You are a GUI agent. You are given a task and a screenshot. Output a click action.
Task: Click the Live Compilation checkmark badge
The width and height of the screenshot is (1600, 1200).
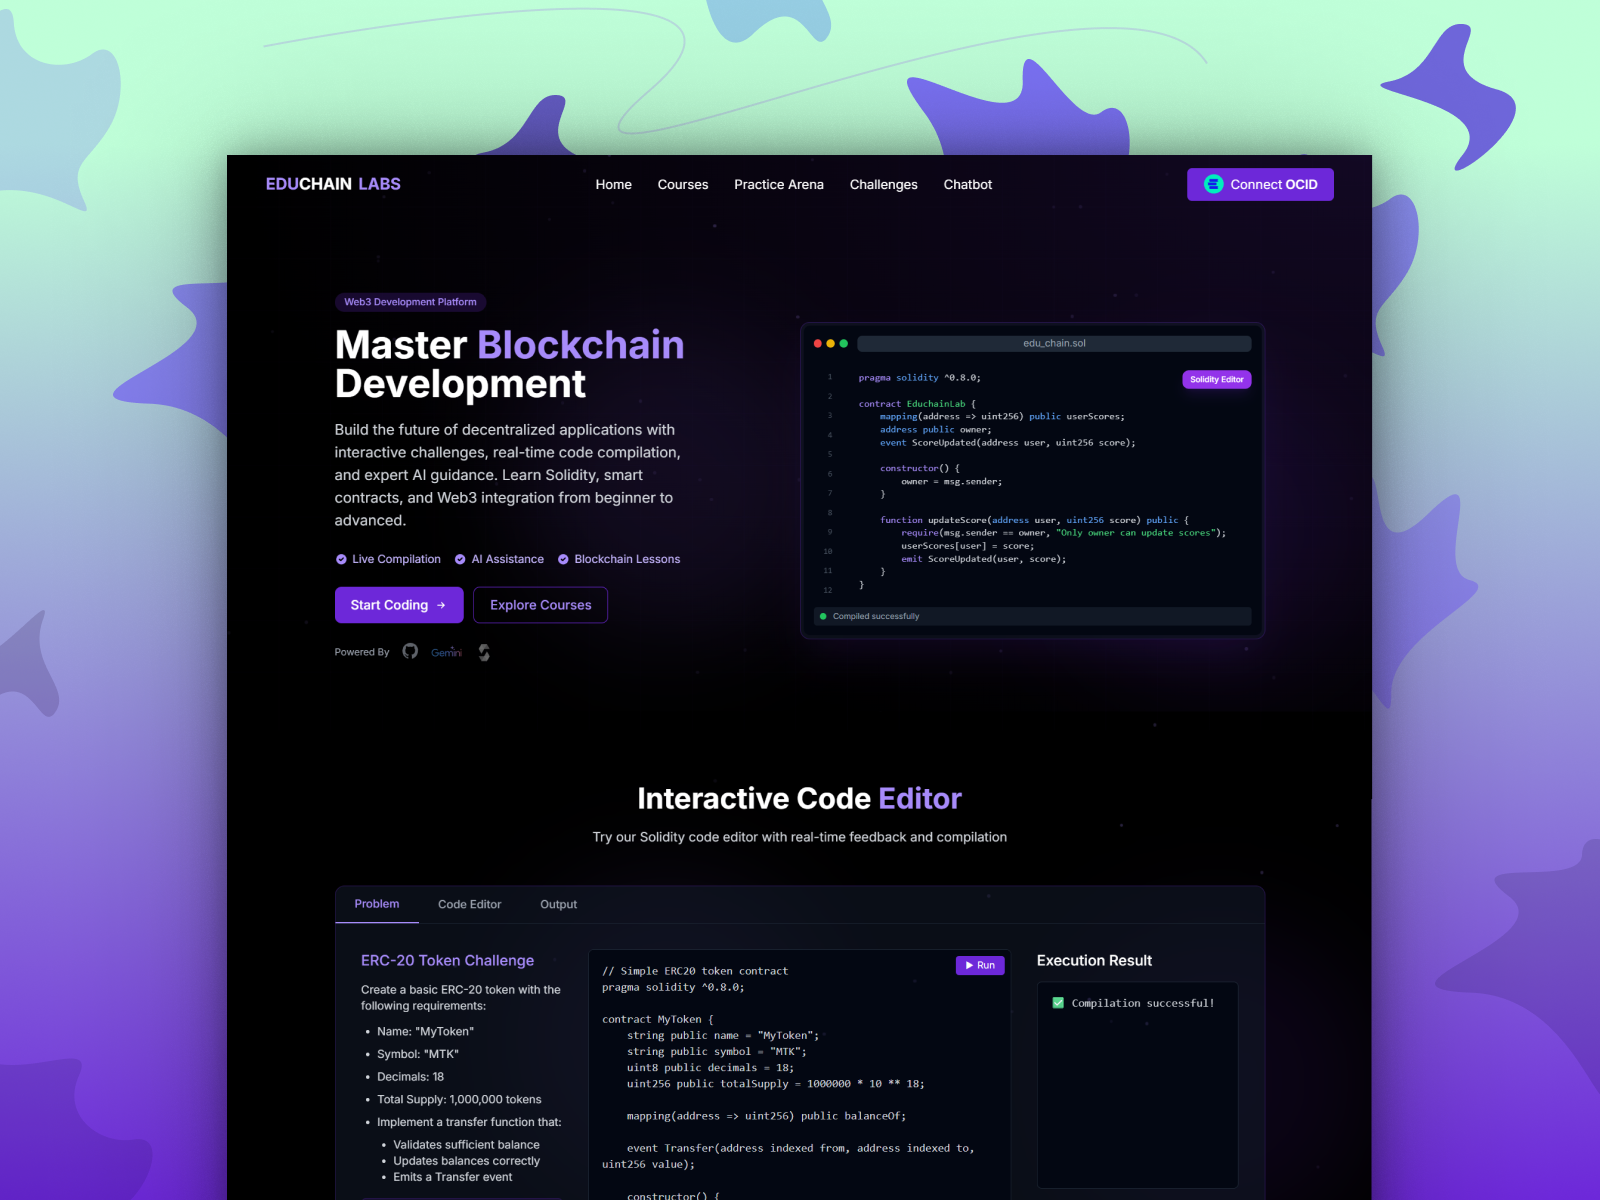[x=341, y=559]
